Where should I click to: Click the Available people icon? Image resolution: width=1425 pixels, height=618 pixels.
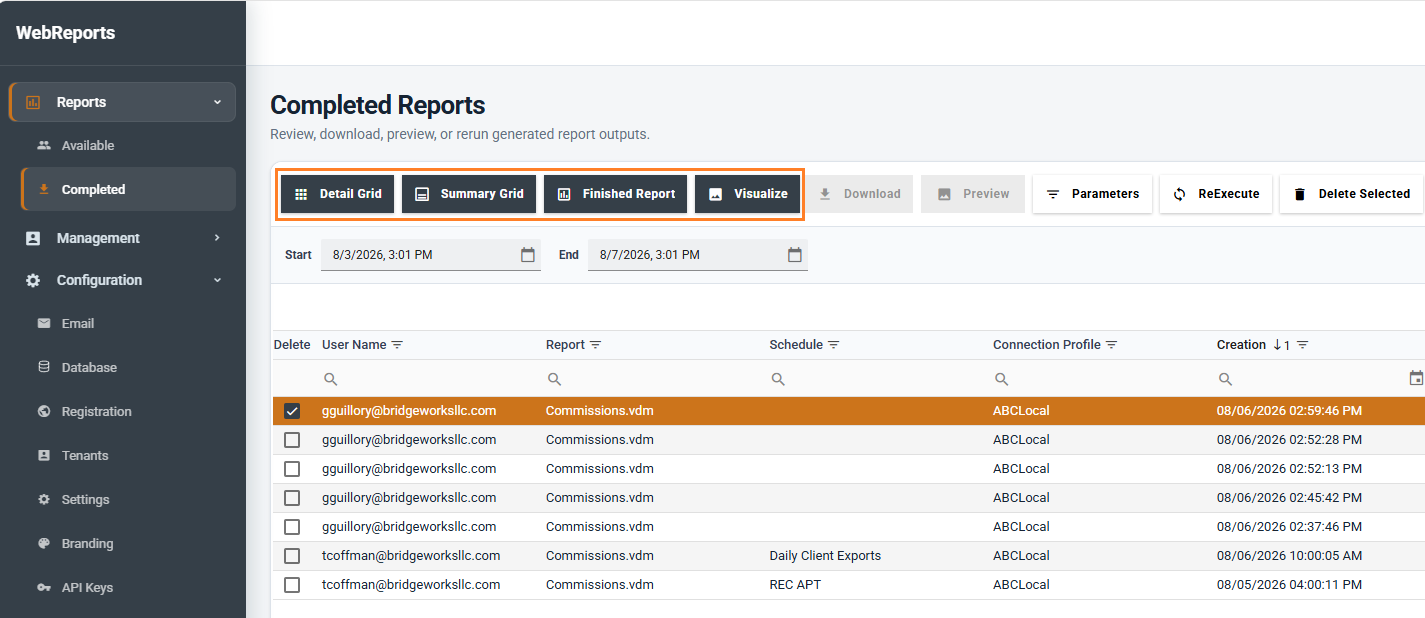(x=43, y=145)
